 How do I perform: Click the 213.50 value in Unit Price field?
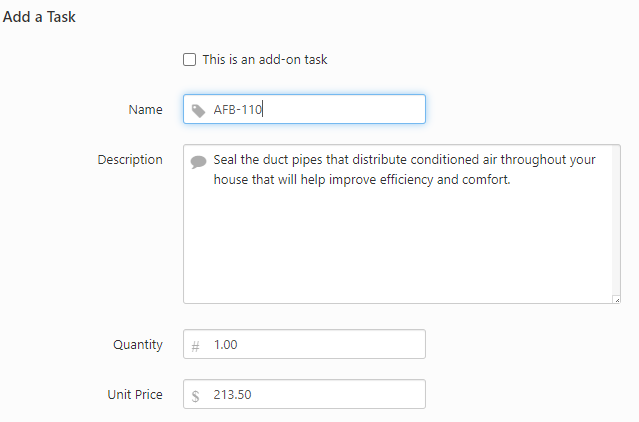pos(232,395)
